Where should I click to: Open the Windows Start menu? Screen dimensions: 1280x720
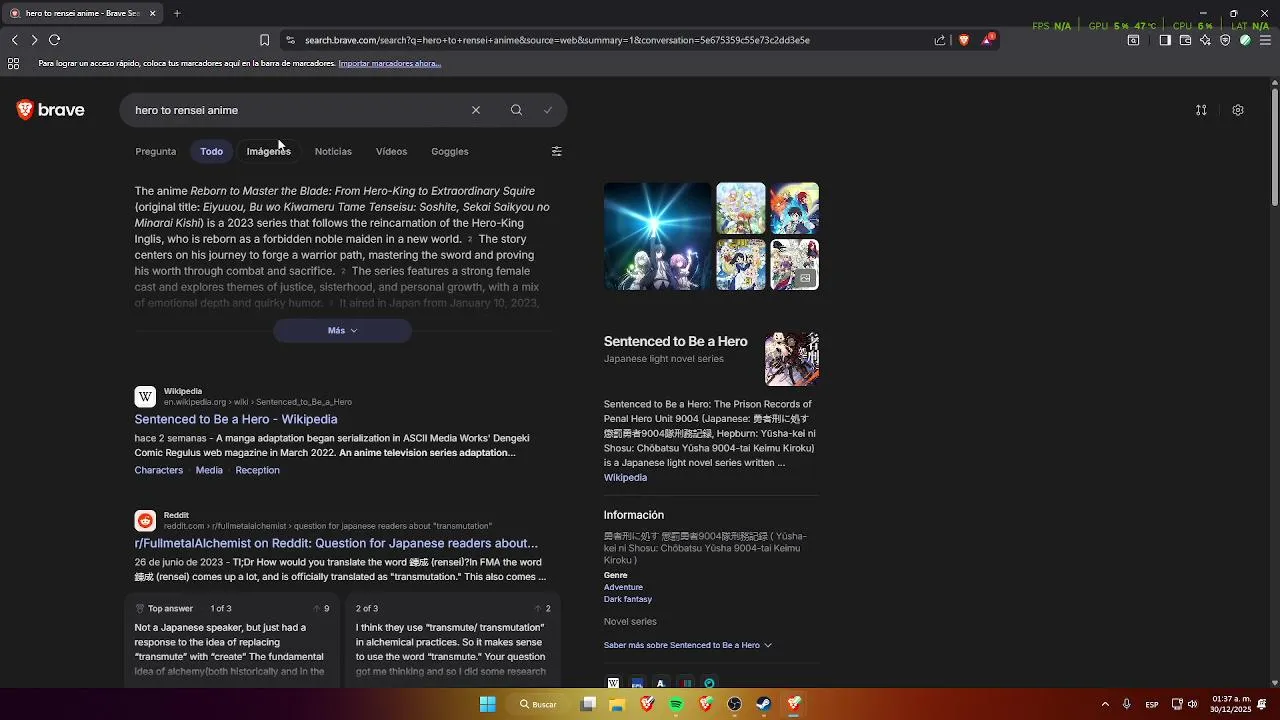coord(487,704)
